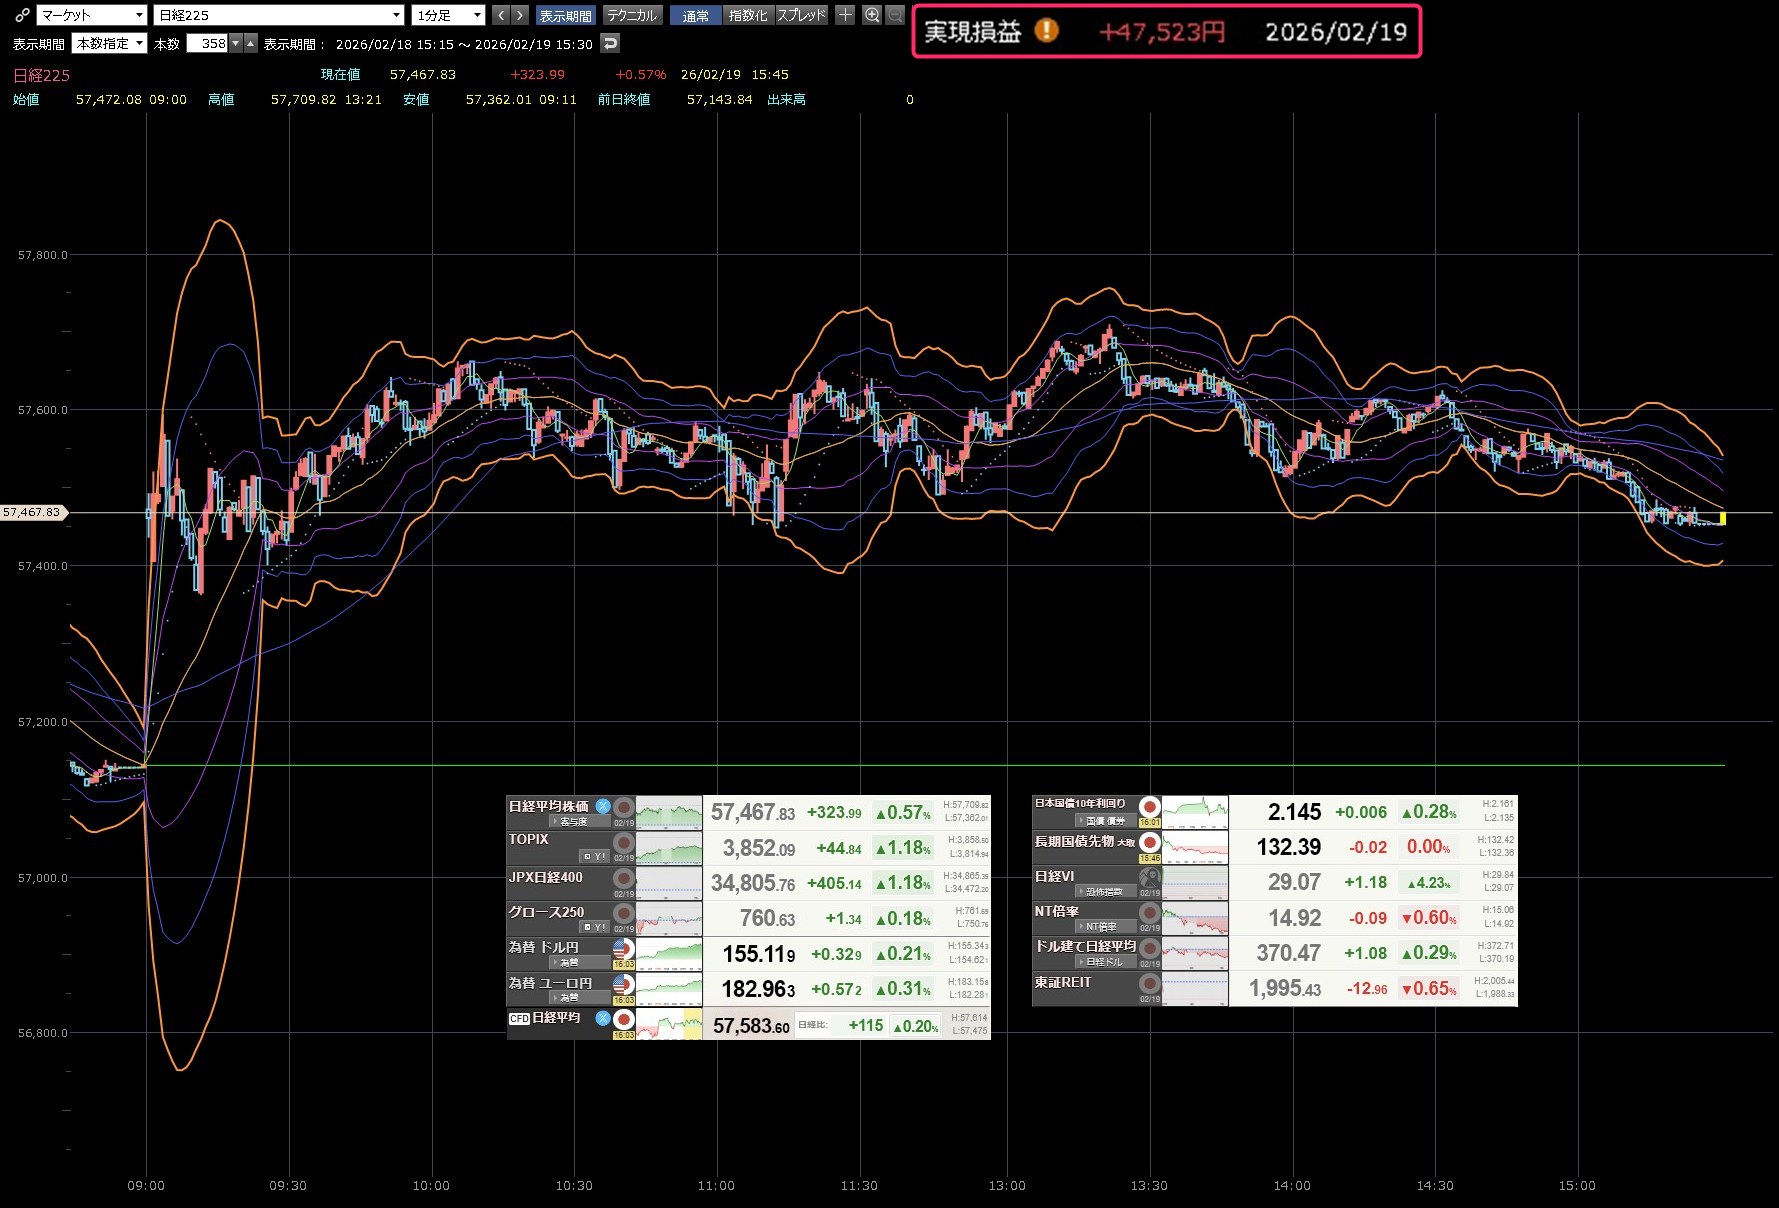
Task: Open the 日経225 symbol dropdown
Action: point(279,15)
